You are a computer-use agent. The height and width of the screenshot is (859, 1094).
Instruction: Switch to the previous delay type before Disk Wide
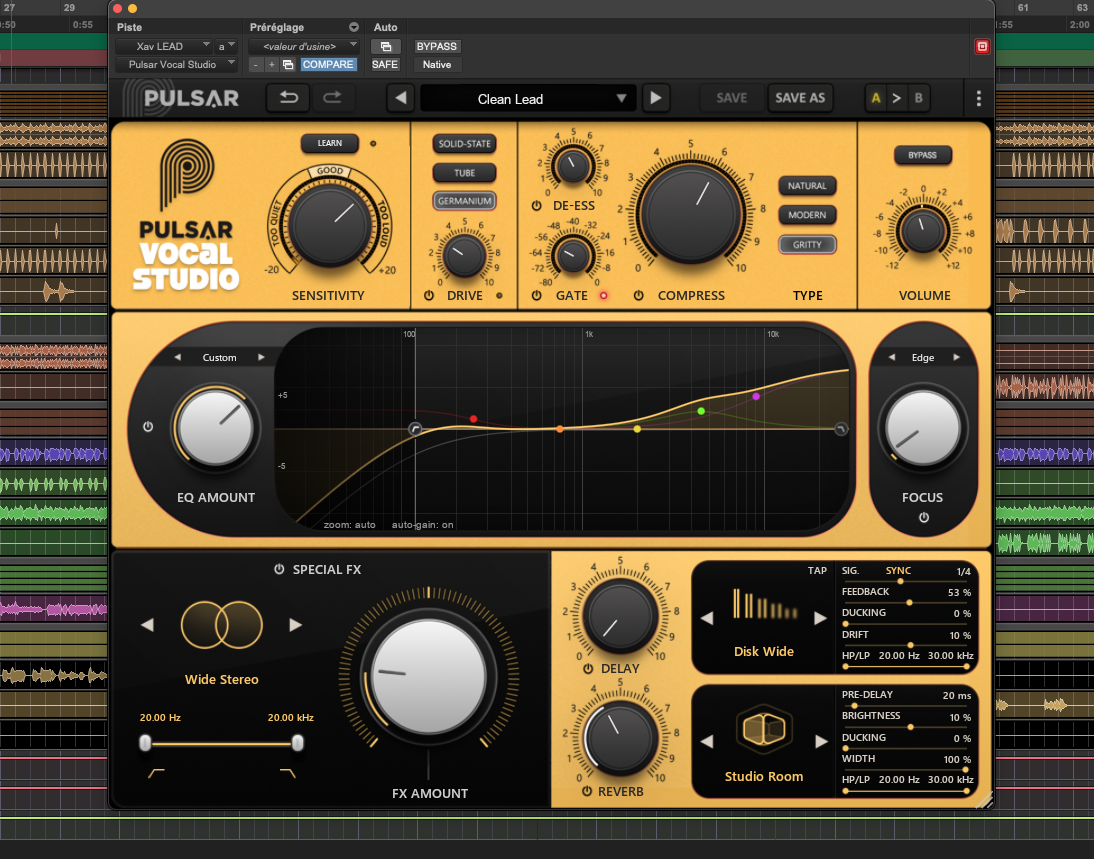point(708,619)
